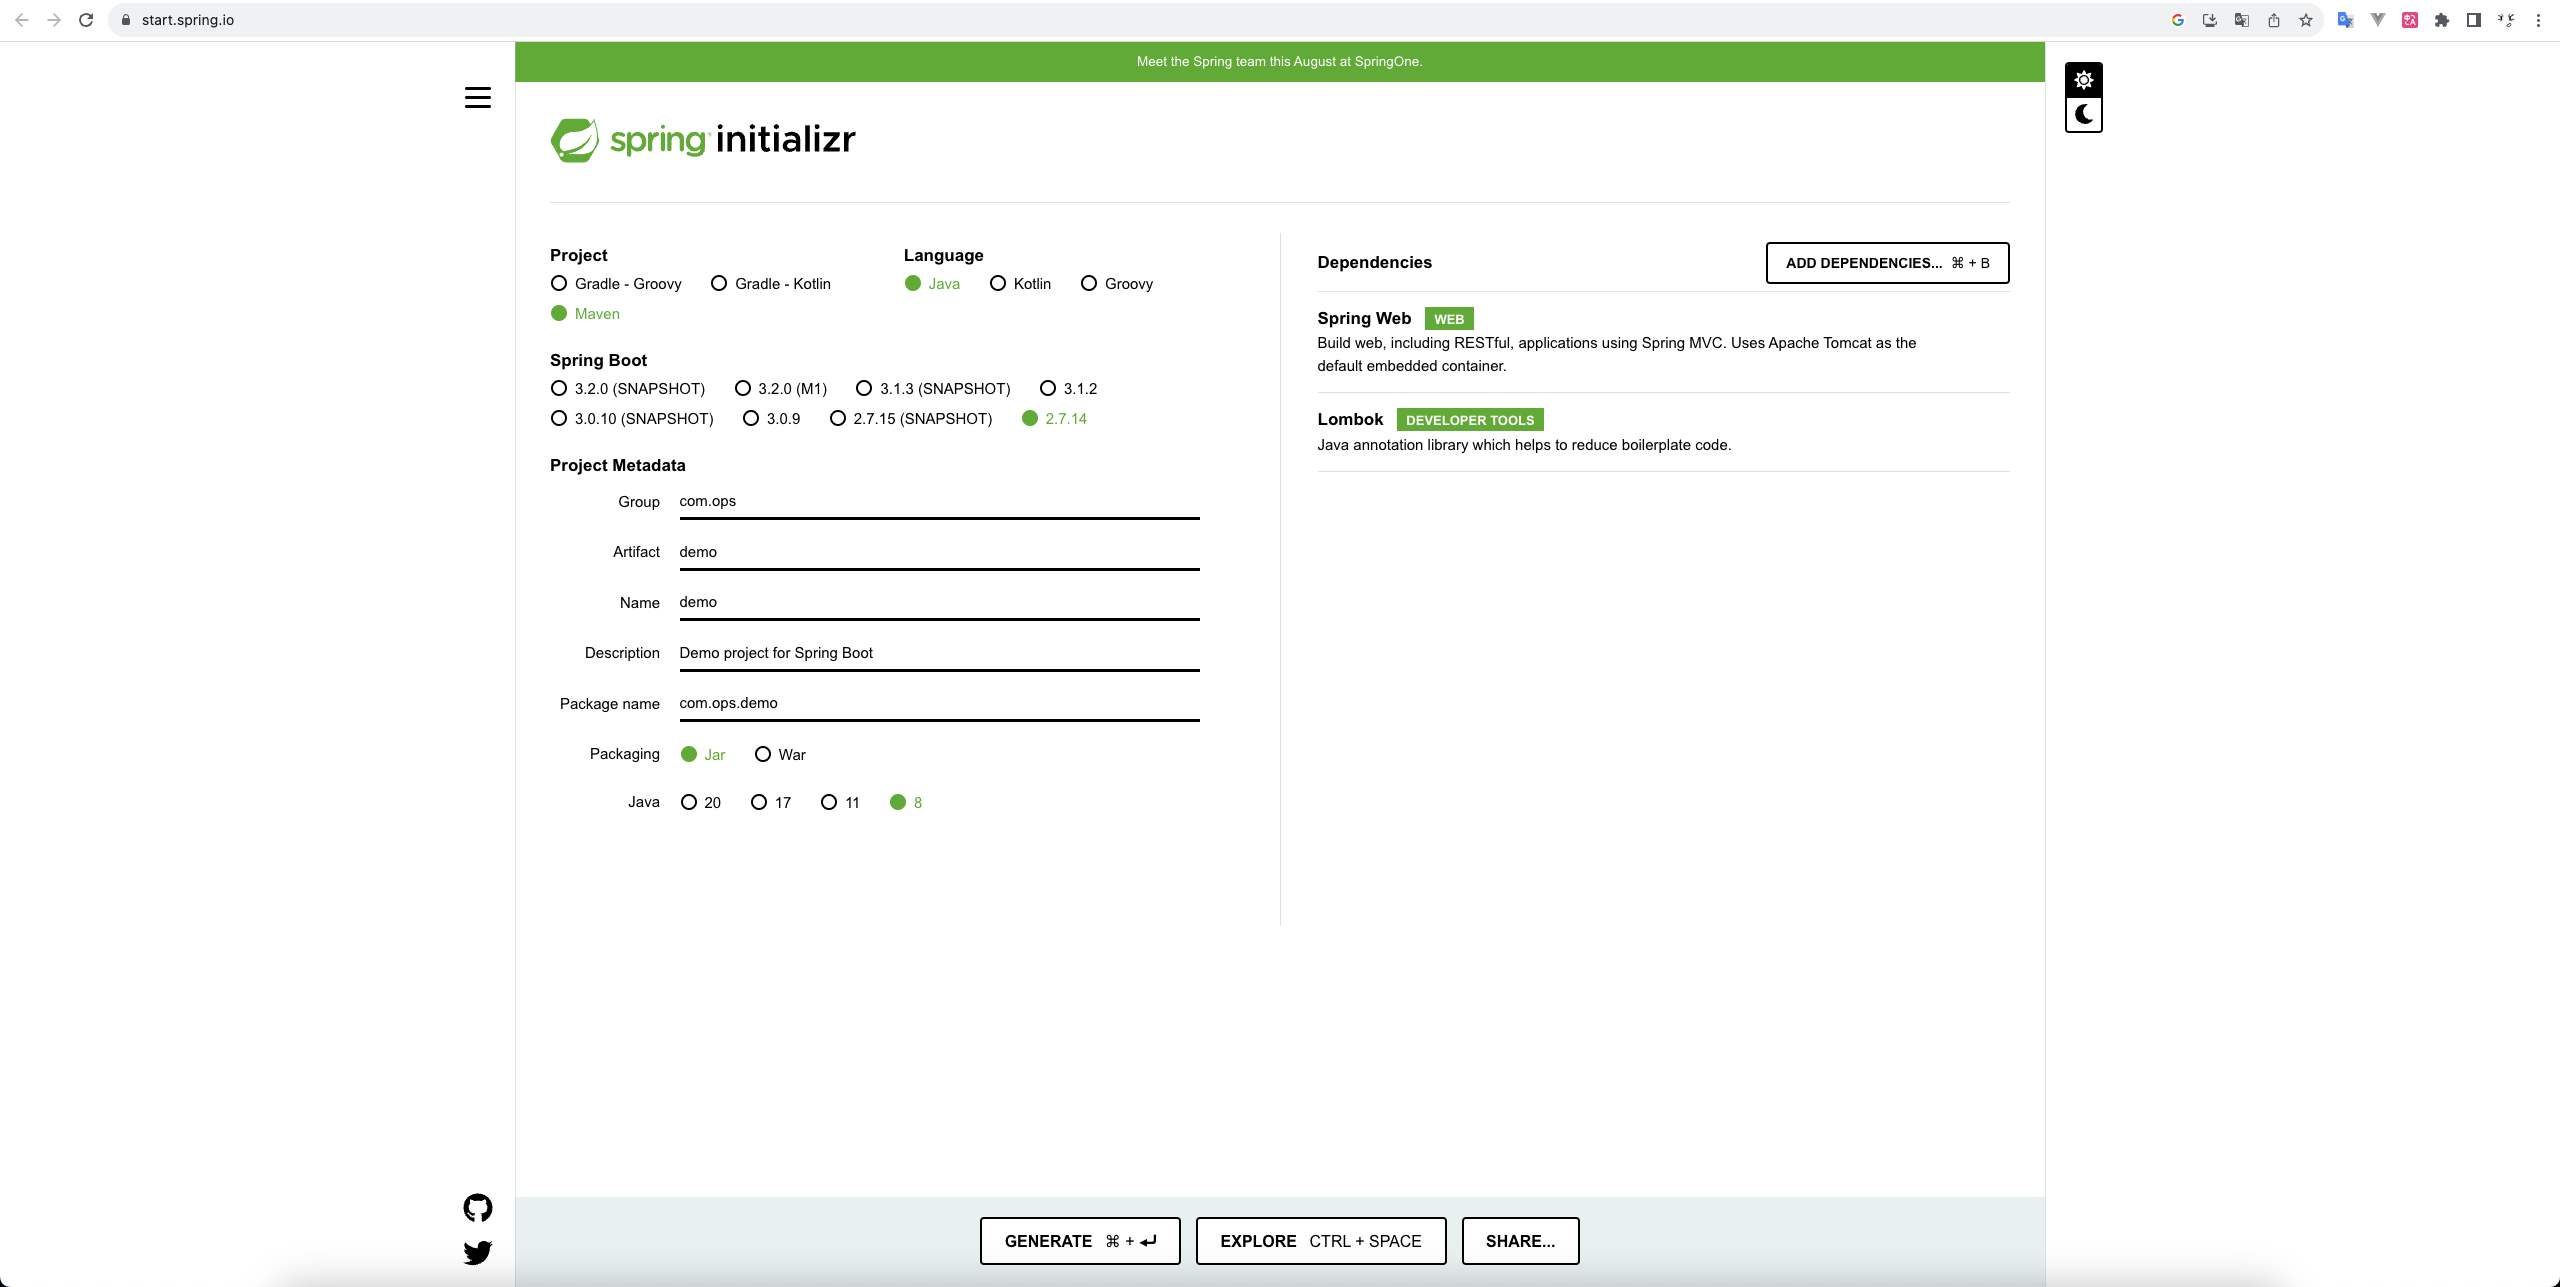The height and width of the screenshot is (1287, 2560).
Task: Click the Spring Initializr logo
Action: (703, 139)
